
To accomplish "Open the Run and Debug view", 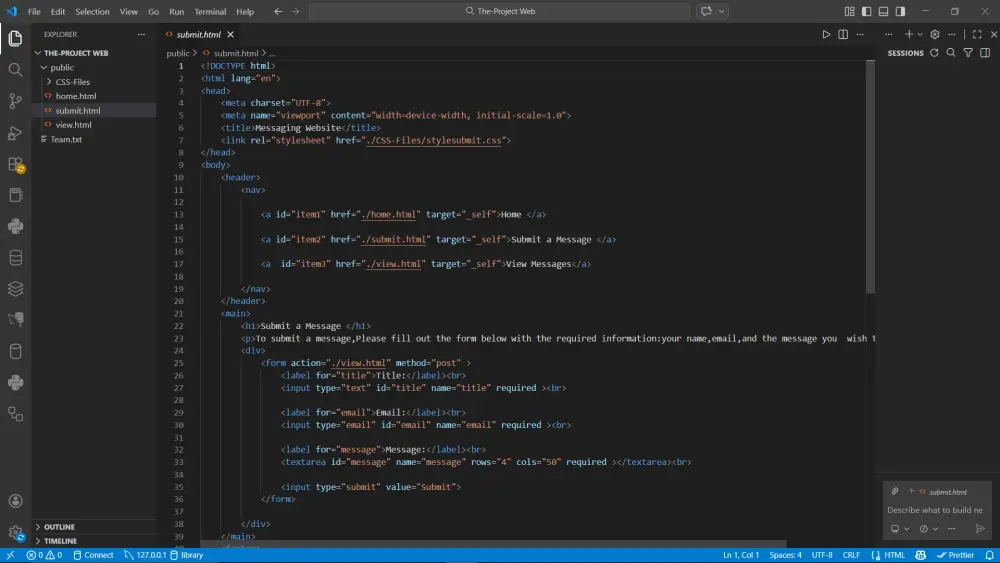I will point(15,133).
